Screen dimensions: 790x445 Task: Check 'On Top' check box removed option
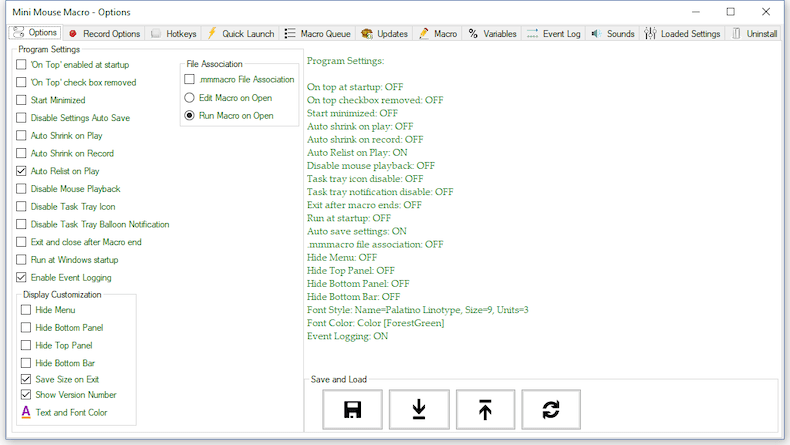click(x=21, y=82)
